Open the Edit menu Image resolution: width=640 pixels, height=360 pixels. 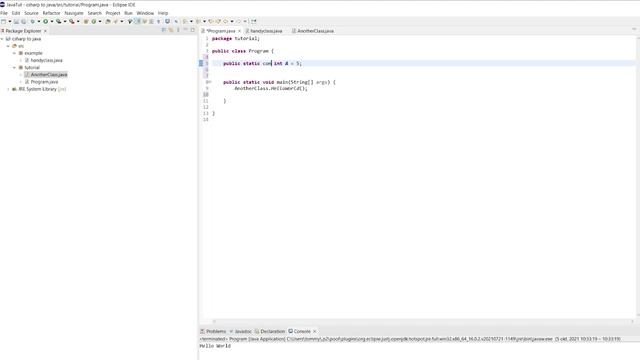coord(16,13)
